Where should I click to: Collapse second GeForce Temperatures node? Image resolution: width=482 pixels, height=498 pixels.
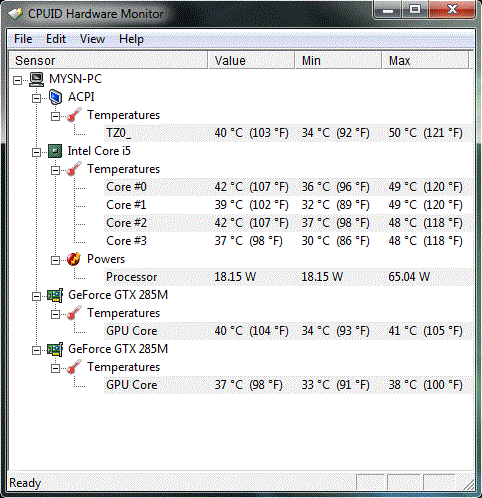point(55,368)
